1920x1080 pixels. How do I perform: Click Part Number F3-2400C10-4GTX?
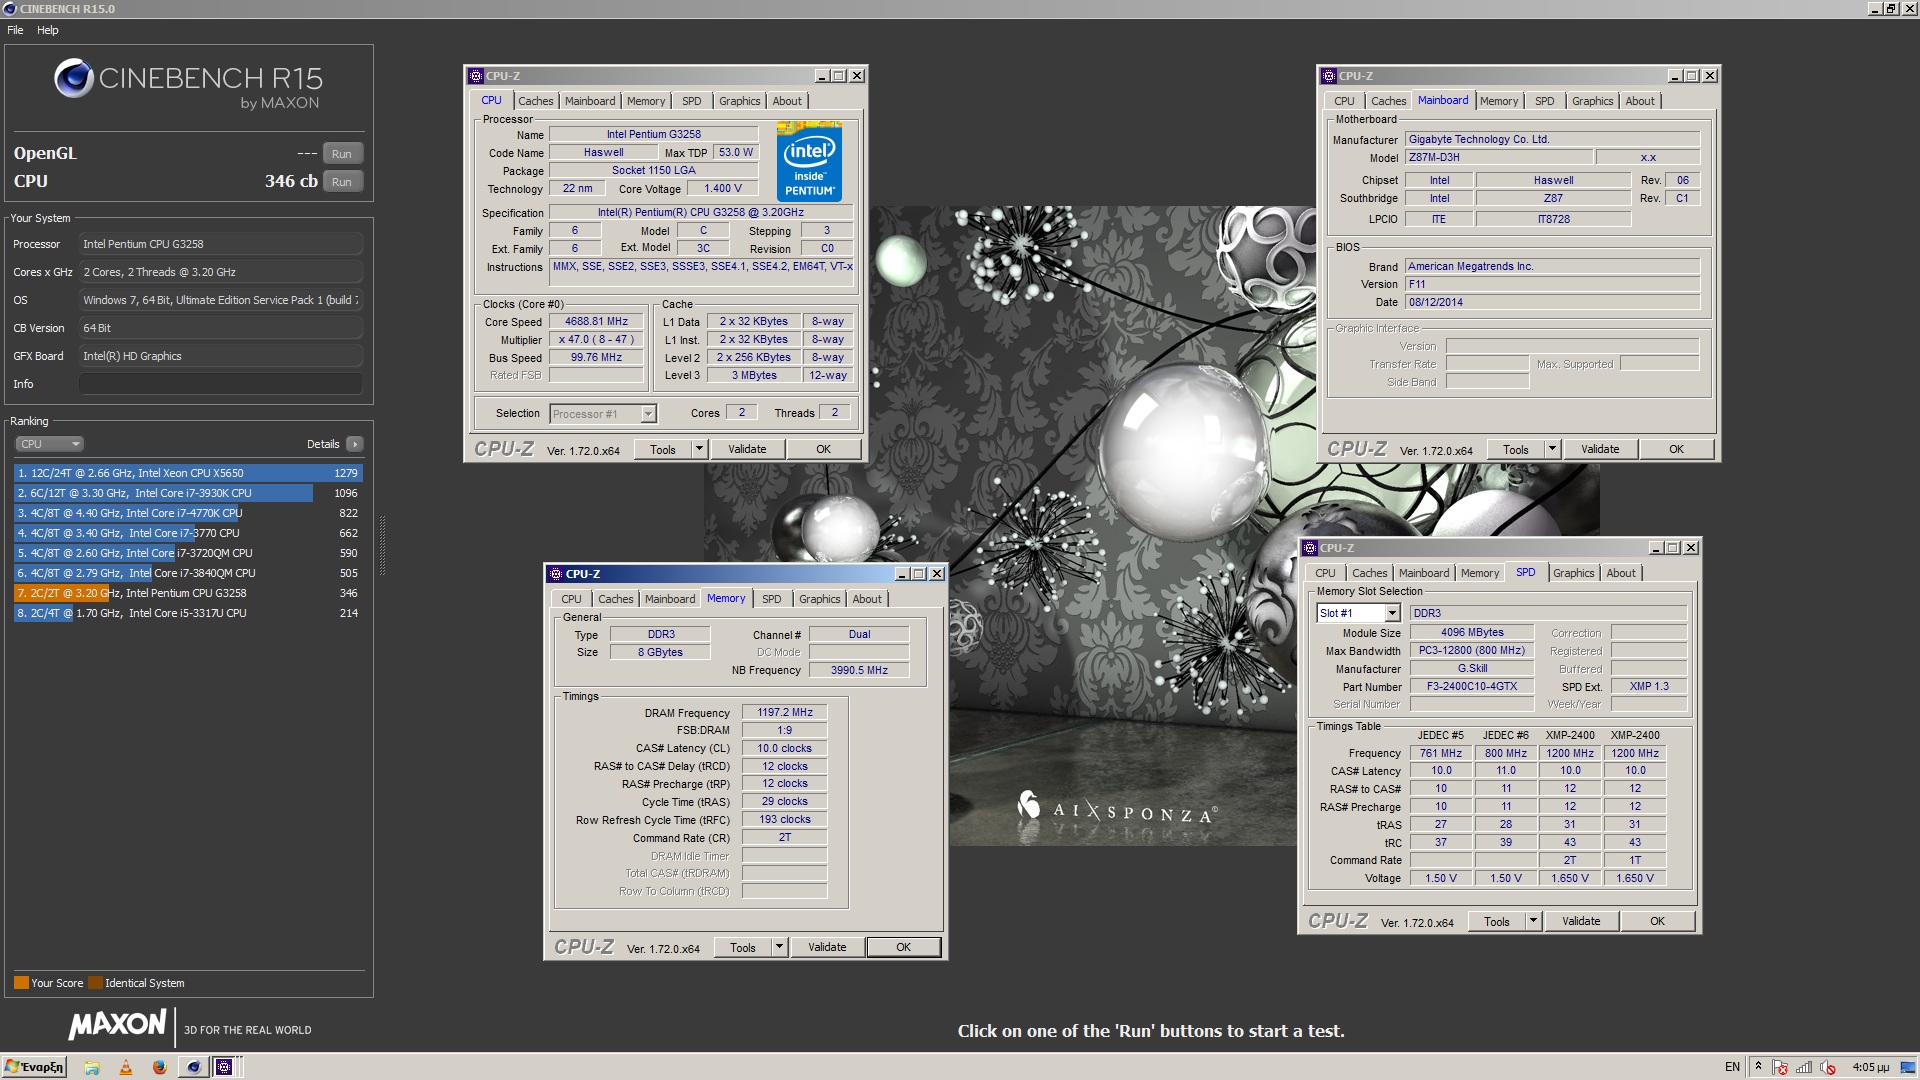(1472, 687)
